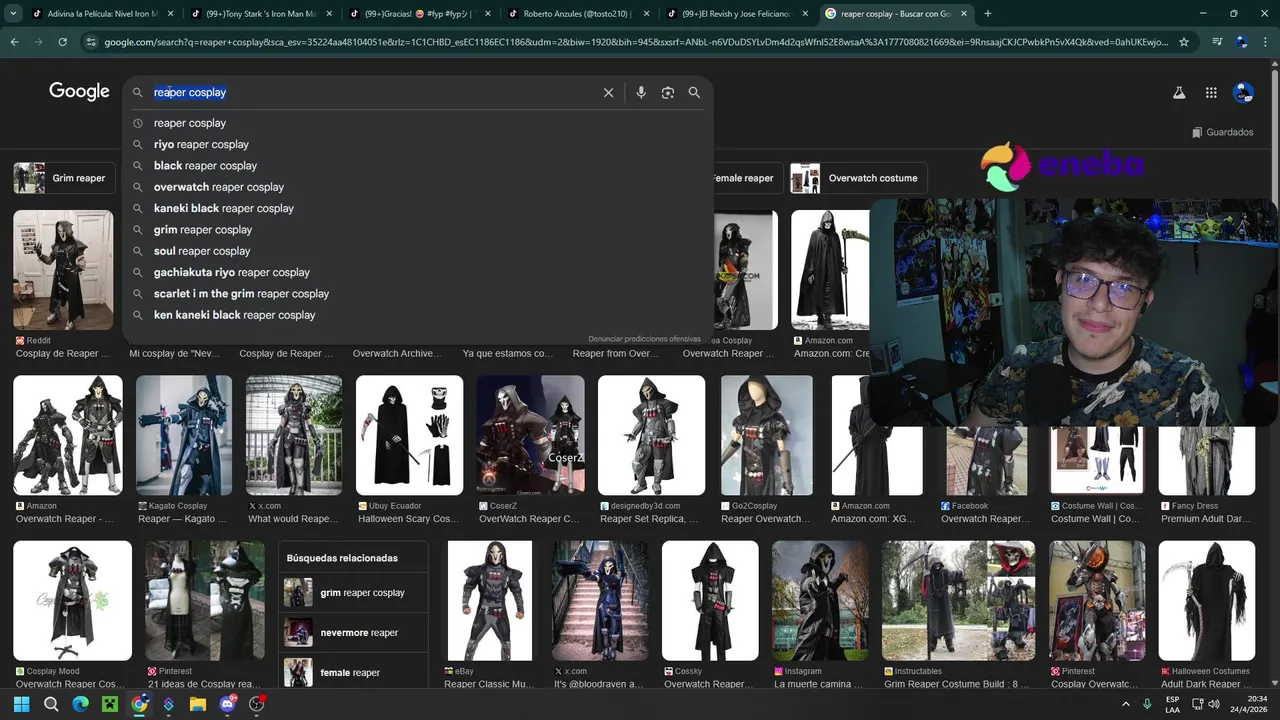1280x720 pixels.
Task: Open Chrome three-dot menu
Action: click(1264, 42)
